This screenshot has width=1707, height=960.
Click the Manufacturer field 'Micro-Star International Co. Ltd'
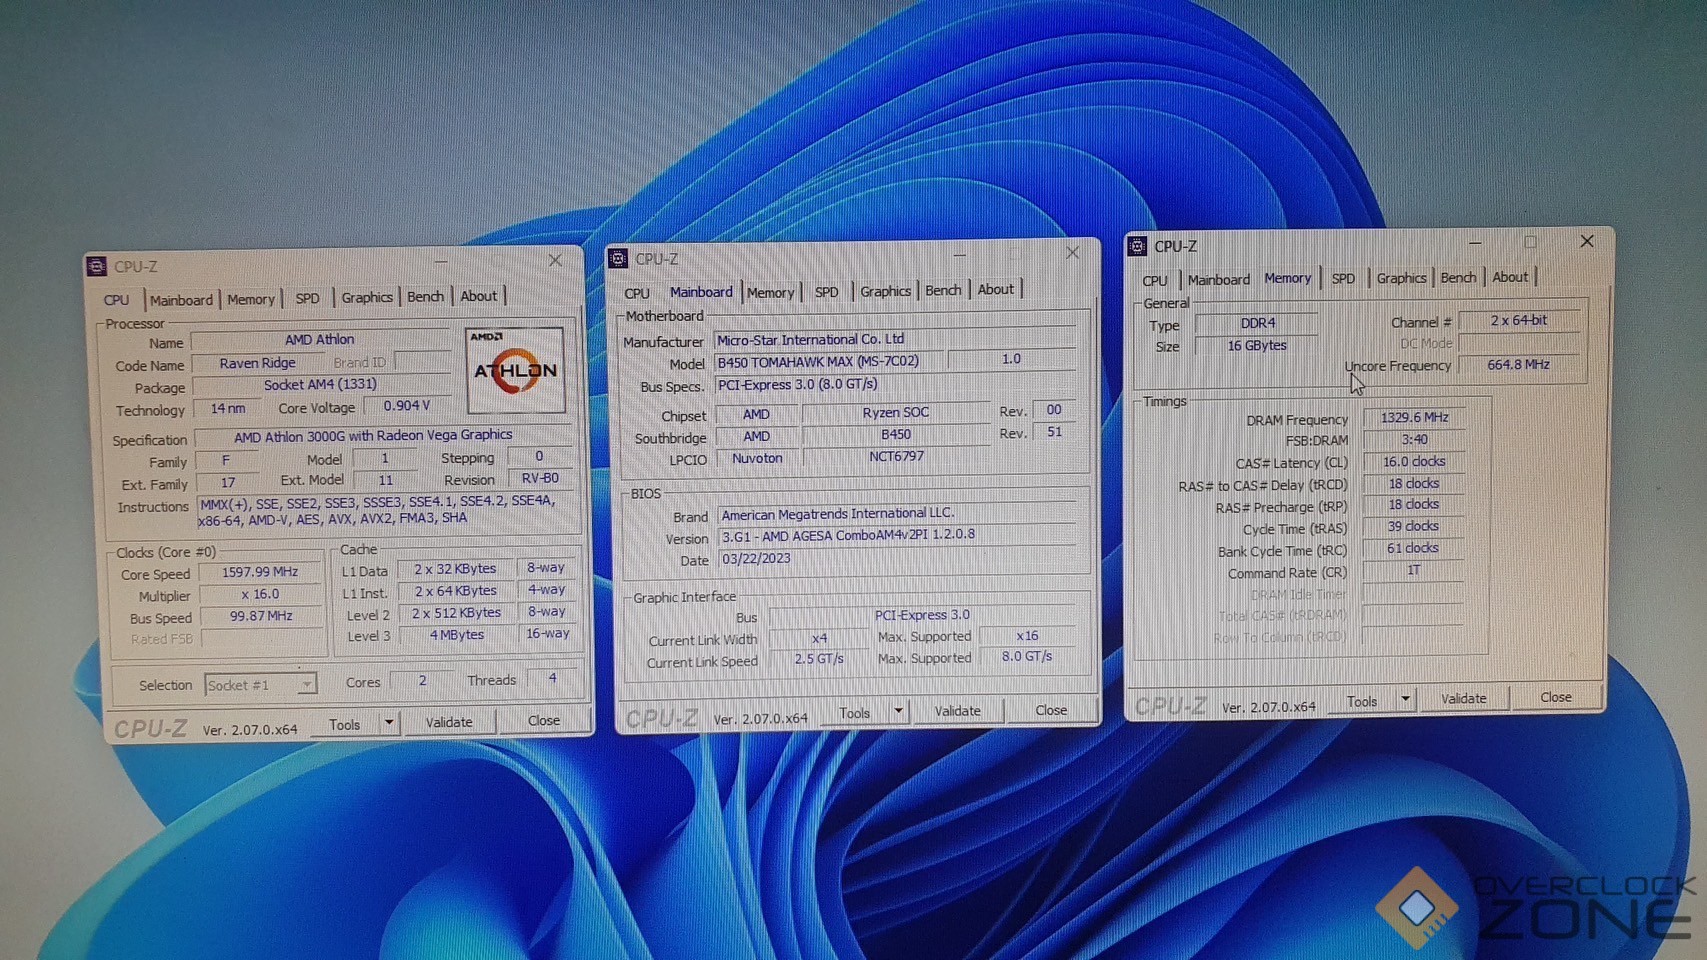[895, 339]
